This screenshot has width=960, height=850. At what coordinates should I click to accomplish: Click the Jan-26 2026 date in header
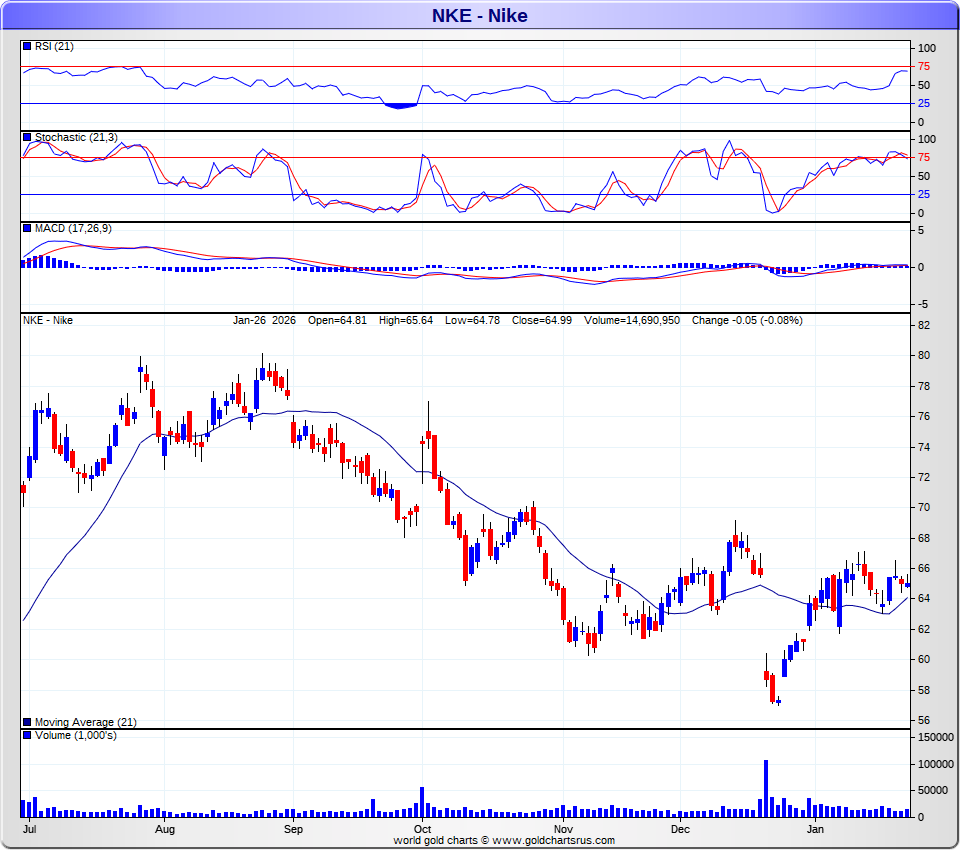[264, 320]
